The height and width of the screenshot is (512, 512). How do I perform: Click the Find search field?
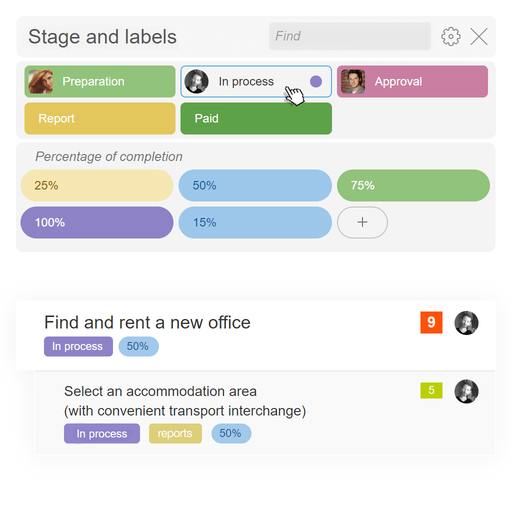pos(350,36)
